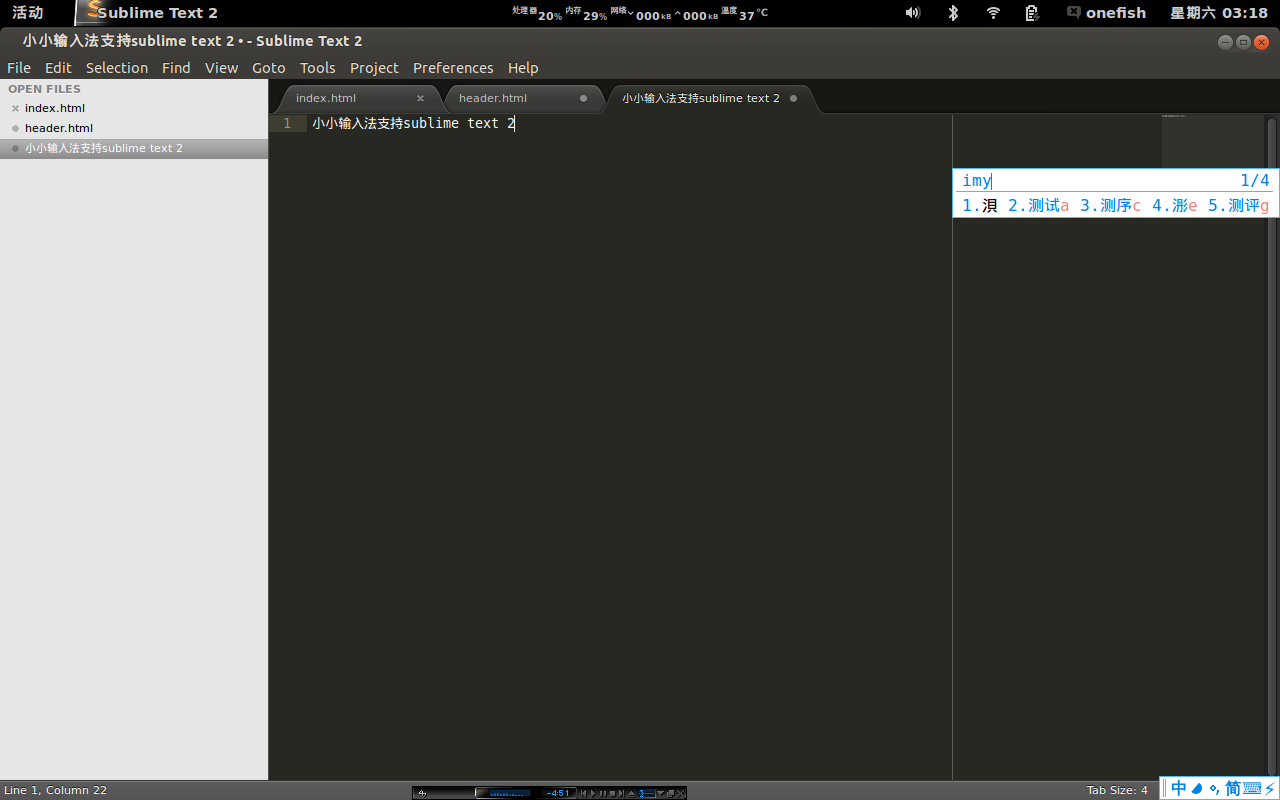
Task: Open IME soft keyboard icon
Action: click(x=1252, y=789)
